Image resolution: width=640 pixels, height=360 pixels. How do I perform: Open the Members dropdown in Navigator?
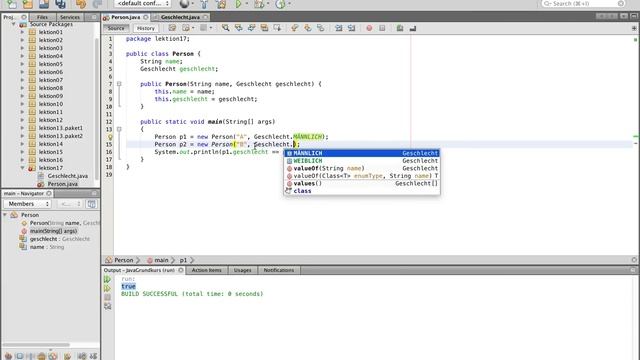click(x=27, y=204)
